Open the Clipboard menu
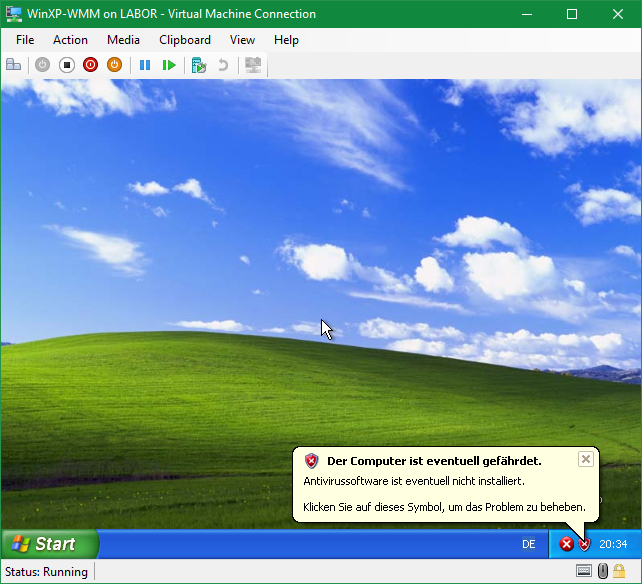This screenshot has height=584, width=642. [185, 40]
